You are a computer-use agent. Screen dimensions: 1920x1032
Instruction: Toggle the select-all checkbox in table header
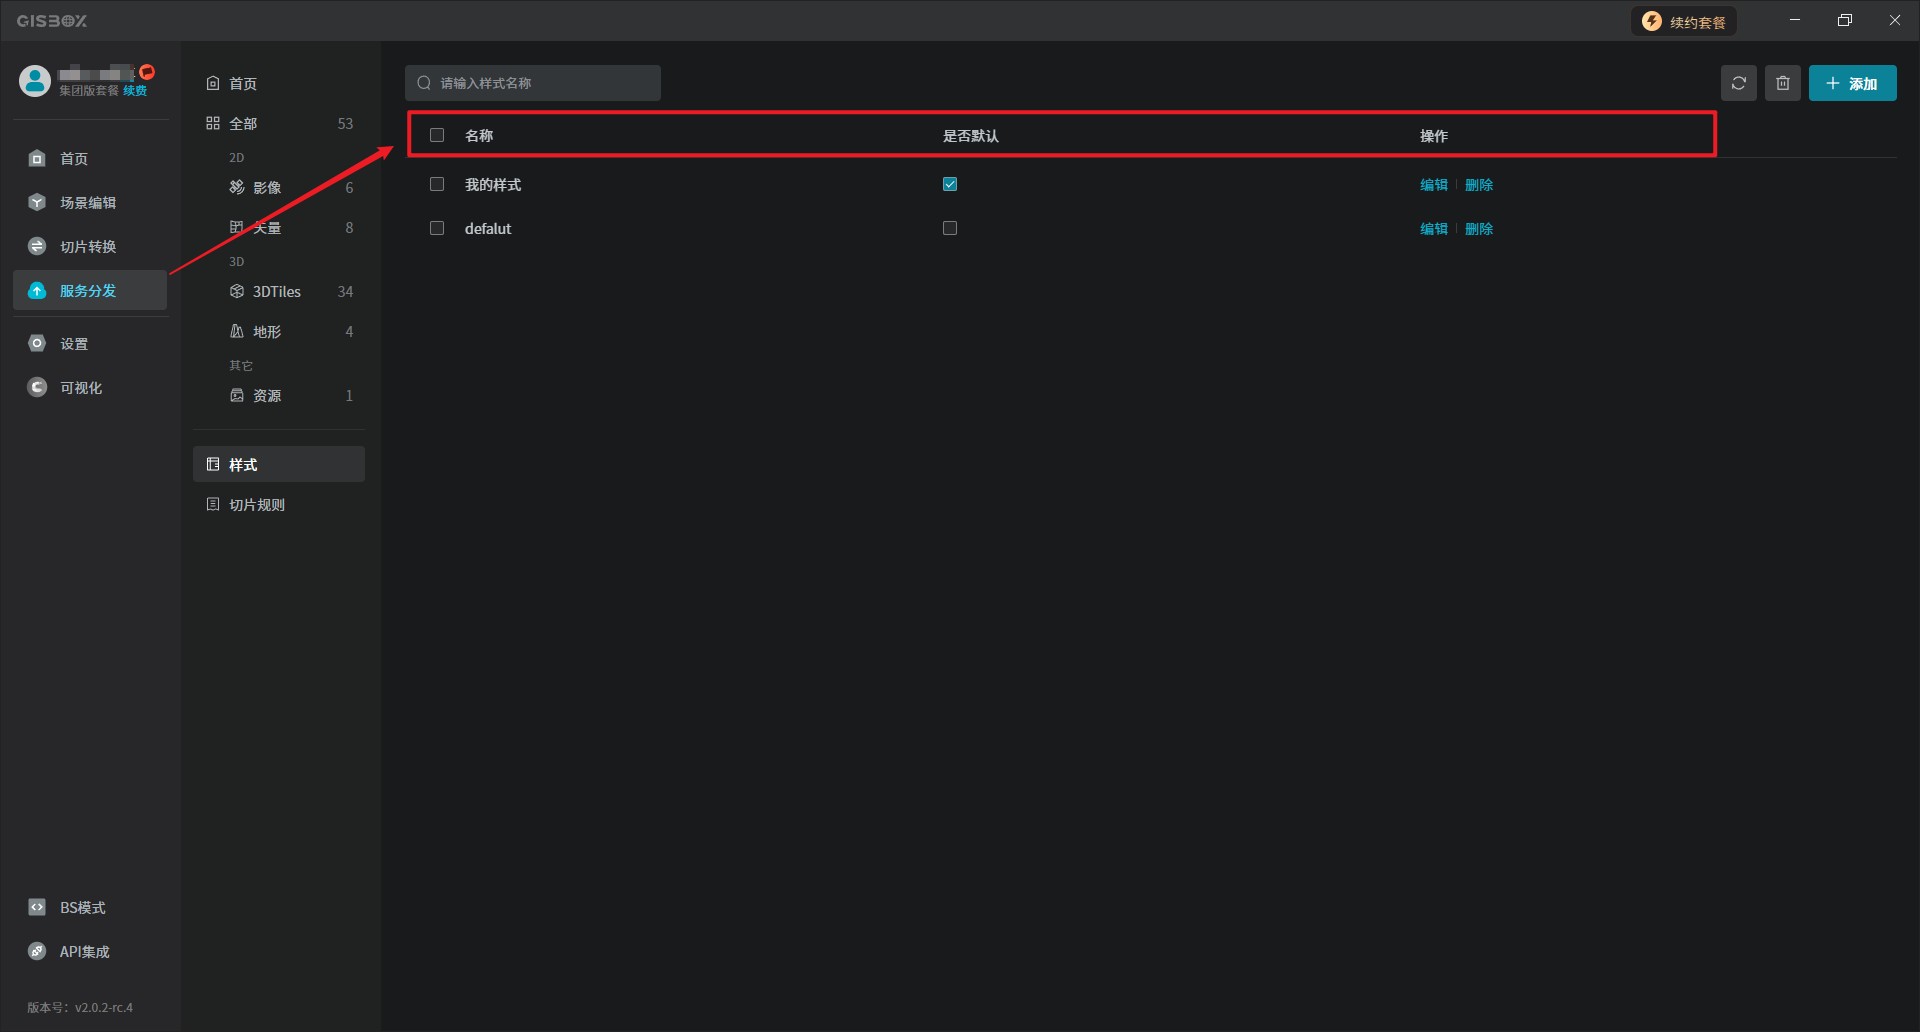coord(437,135)
